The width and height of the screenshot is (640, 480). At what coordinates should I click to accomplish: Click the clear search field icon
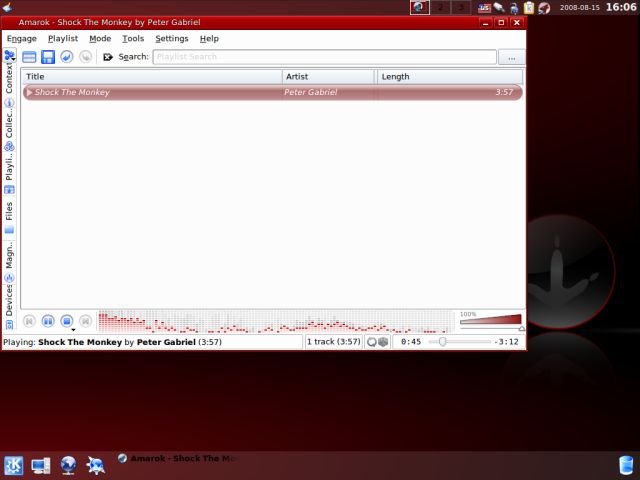point(108,57)
